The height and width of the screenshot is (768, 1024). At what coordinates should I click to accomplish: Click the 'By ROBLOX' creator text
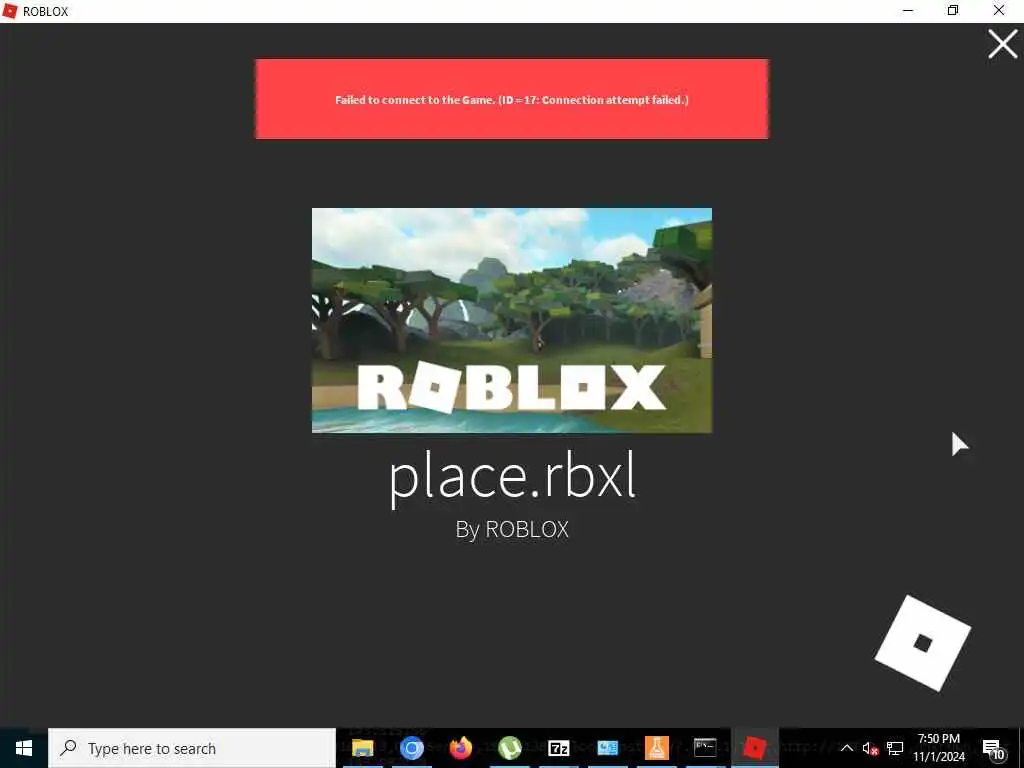coord(512,529)
